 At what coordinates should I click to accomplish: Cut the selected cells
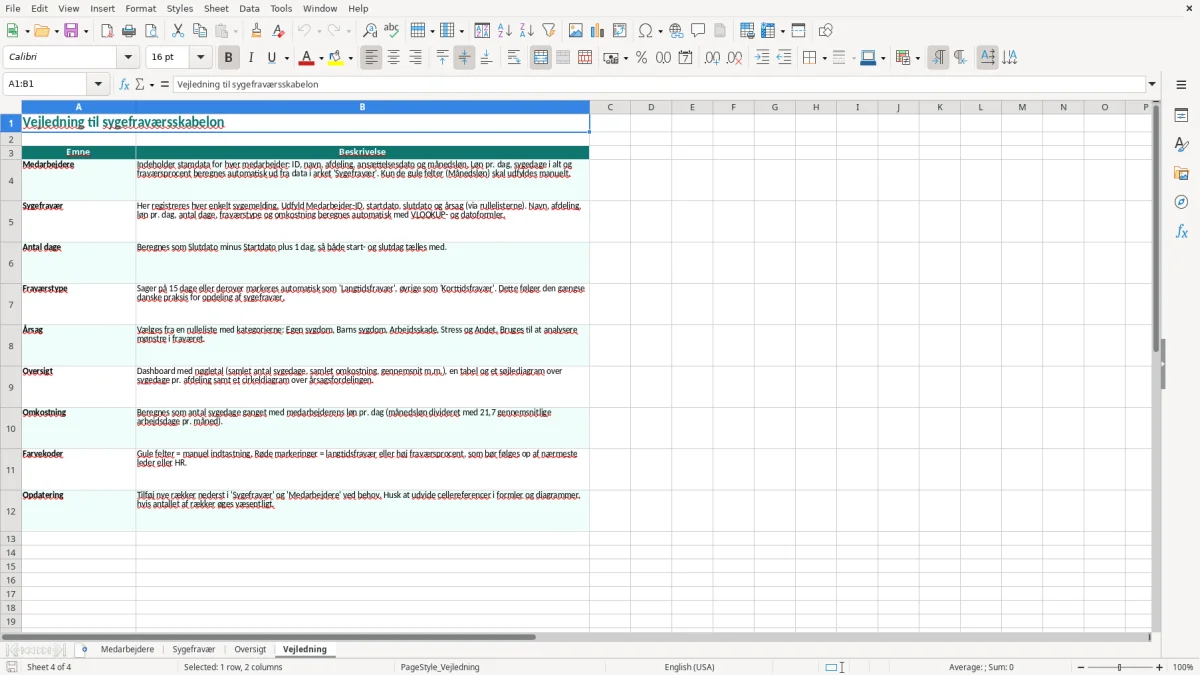(178, 31)
